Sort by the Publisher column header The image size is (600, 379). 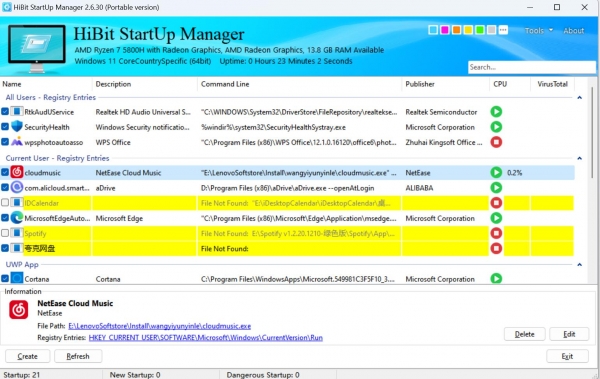coord(445,84)
